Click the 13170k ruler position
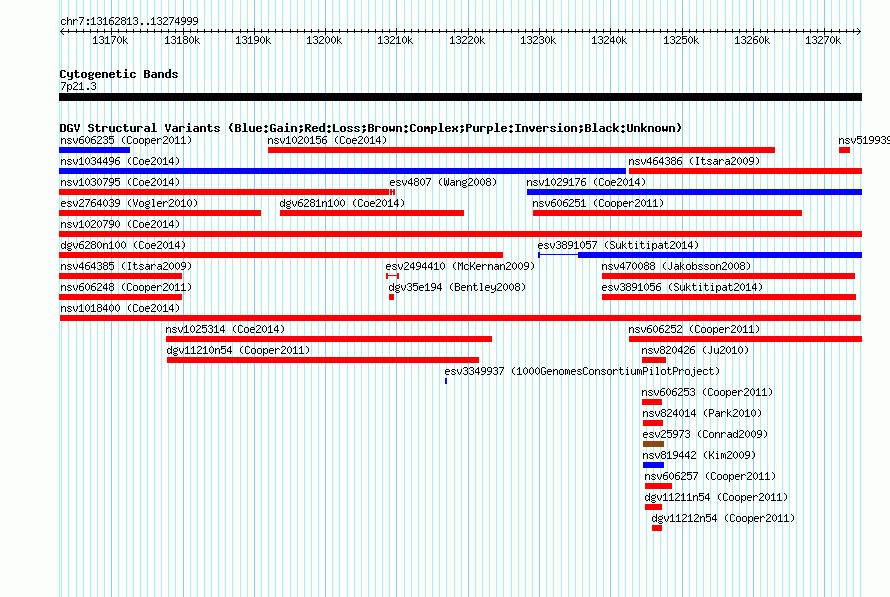 pos(110,40)
